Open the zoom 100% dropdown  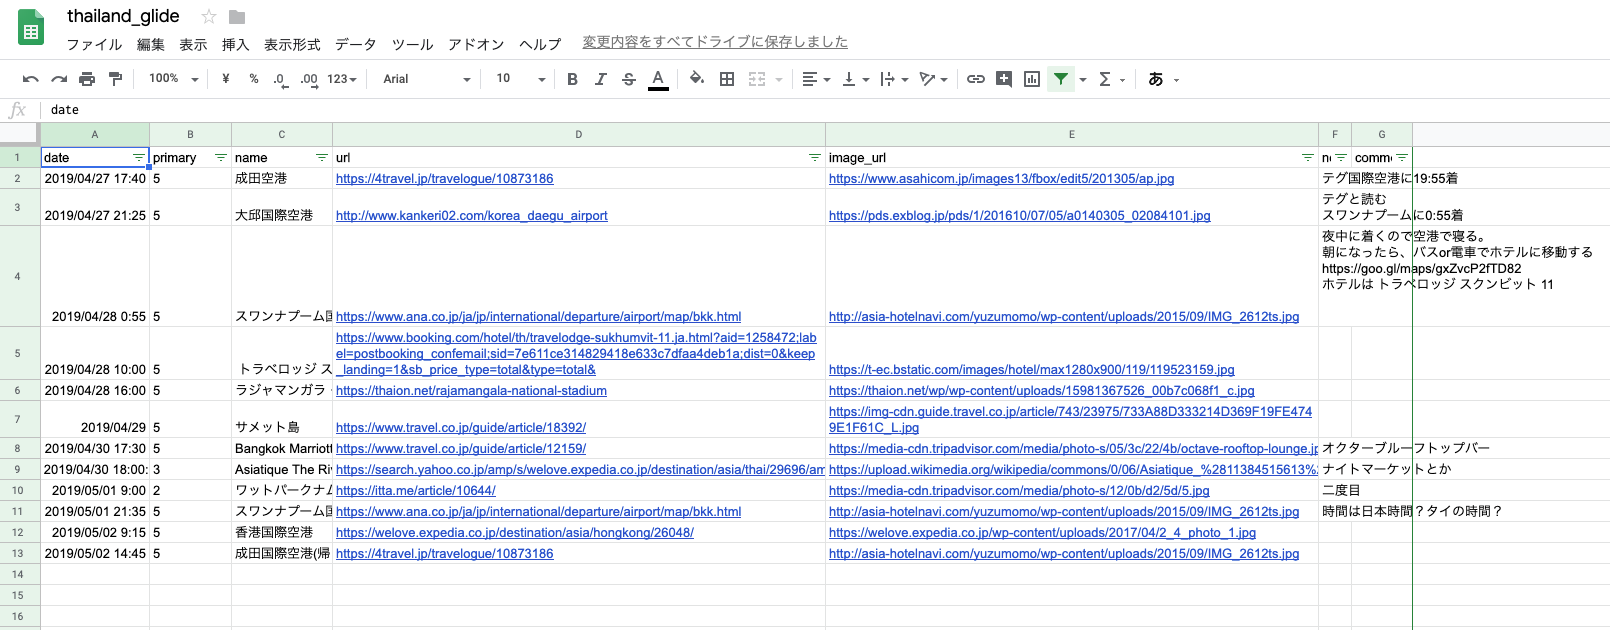pos(174,79)
